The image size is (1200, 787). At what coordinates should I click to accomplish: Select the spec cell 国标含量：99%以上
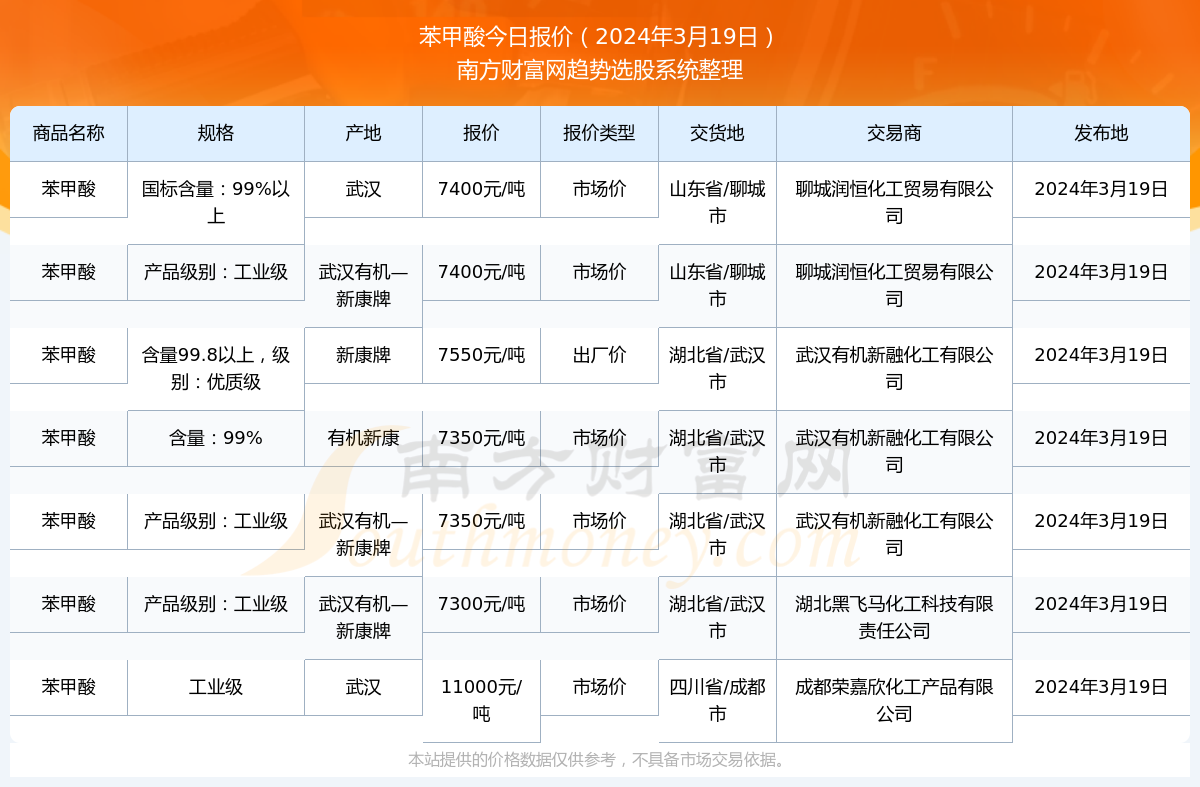[216, 202]
